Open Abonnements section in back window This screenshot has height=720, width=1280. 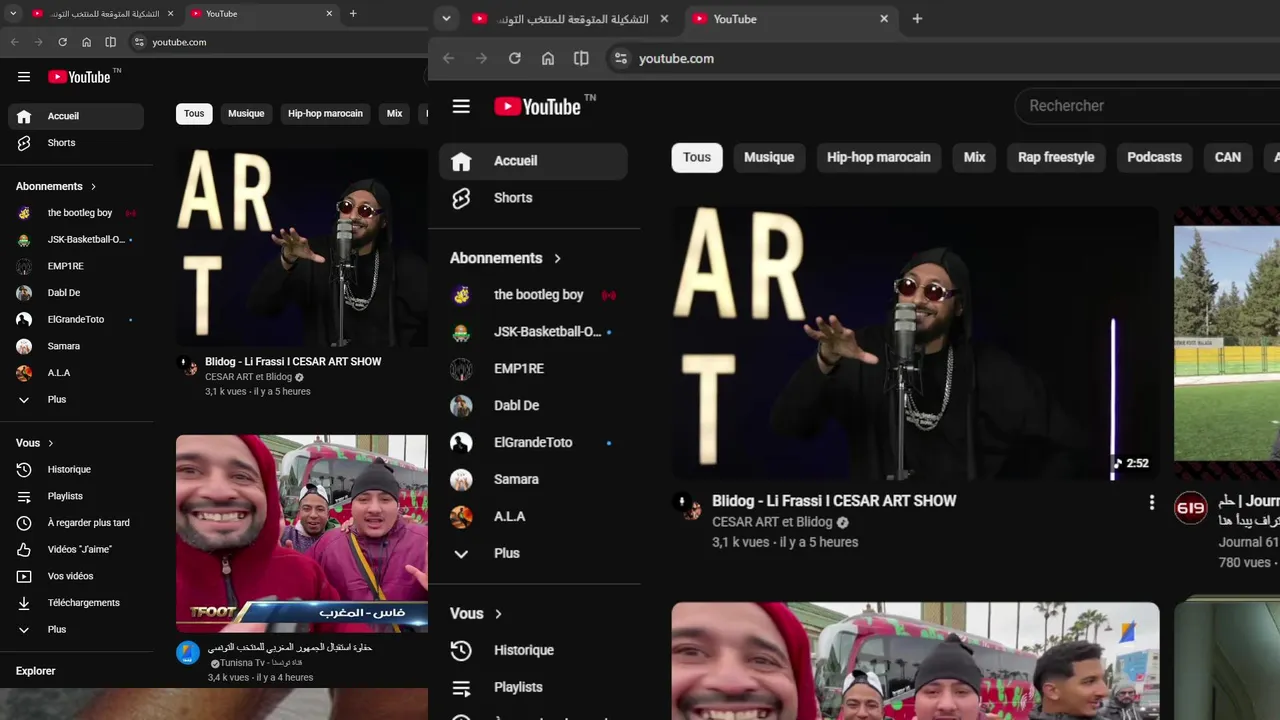point(56,186)
